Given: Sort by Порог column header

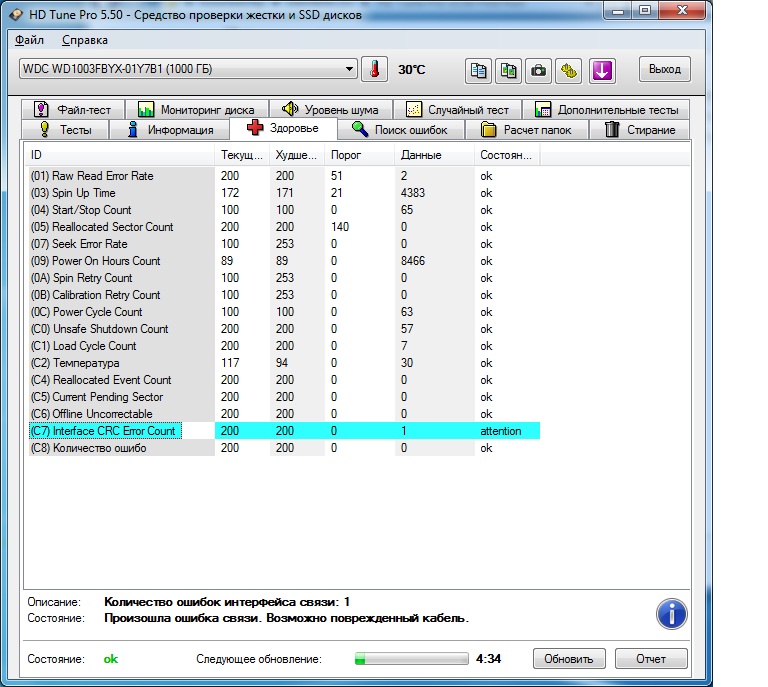Looking at the screenshot, I should pos(360,155).
